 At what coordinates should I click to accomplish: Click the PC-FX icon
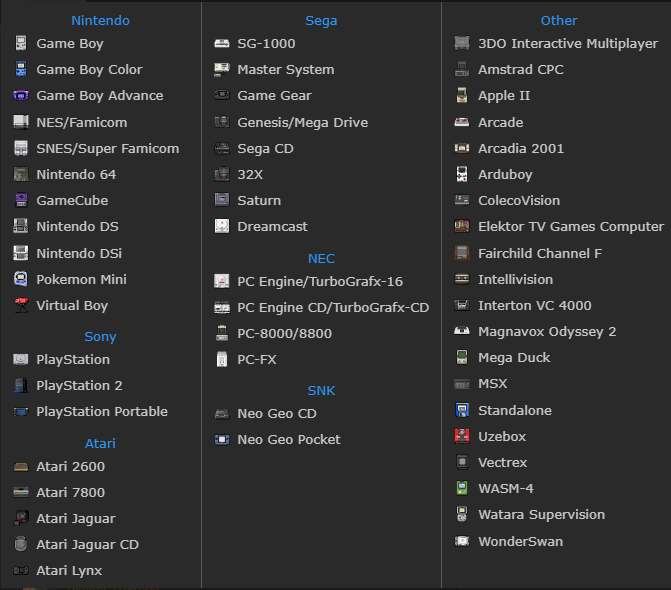pyautogui.click(x=222, y=359)
